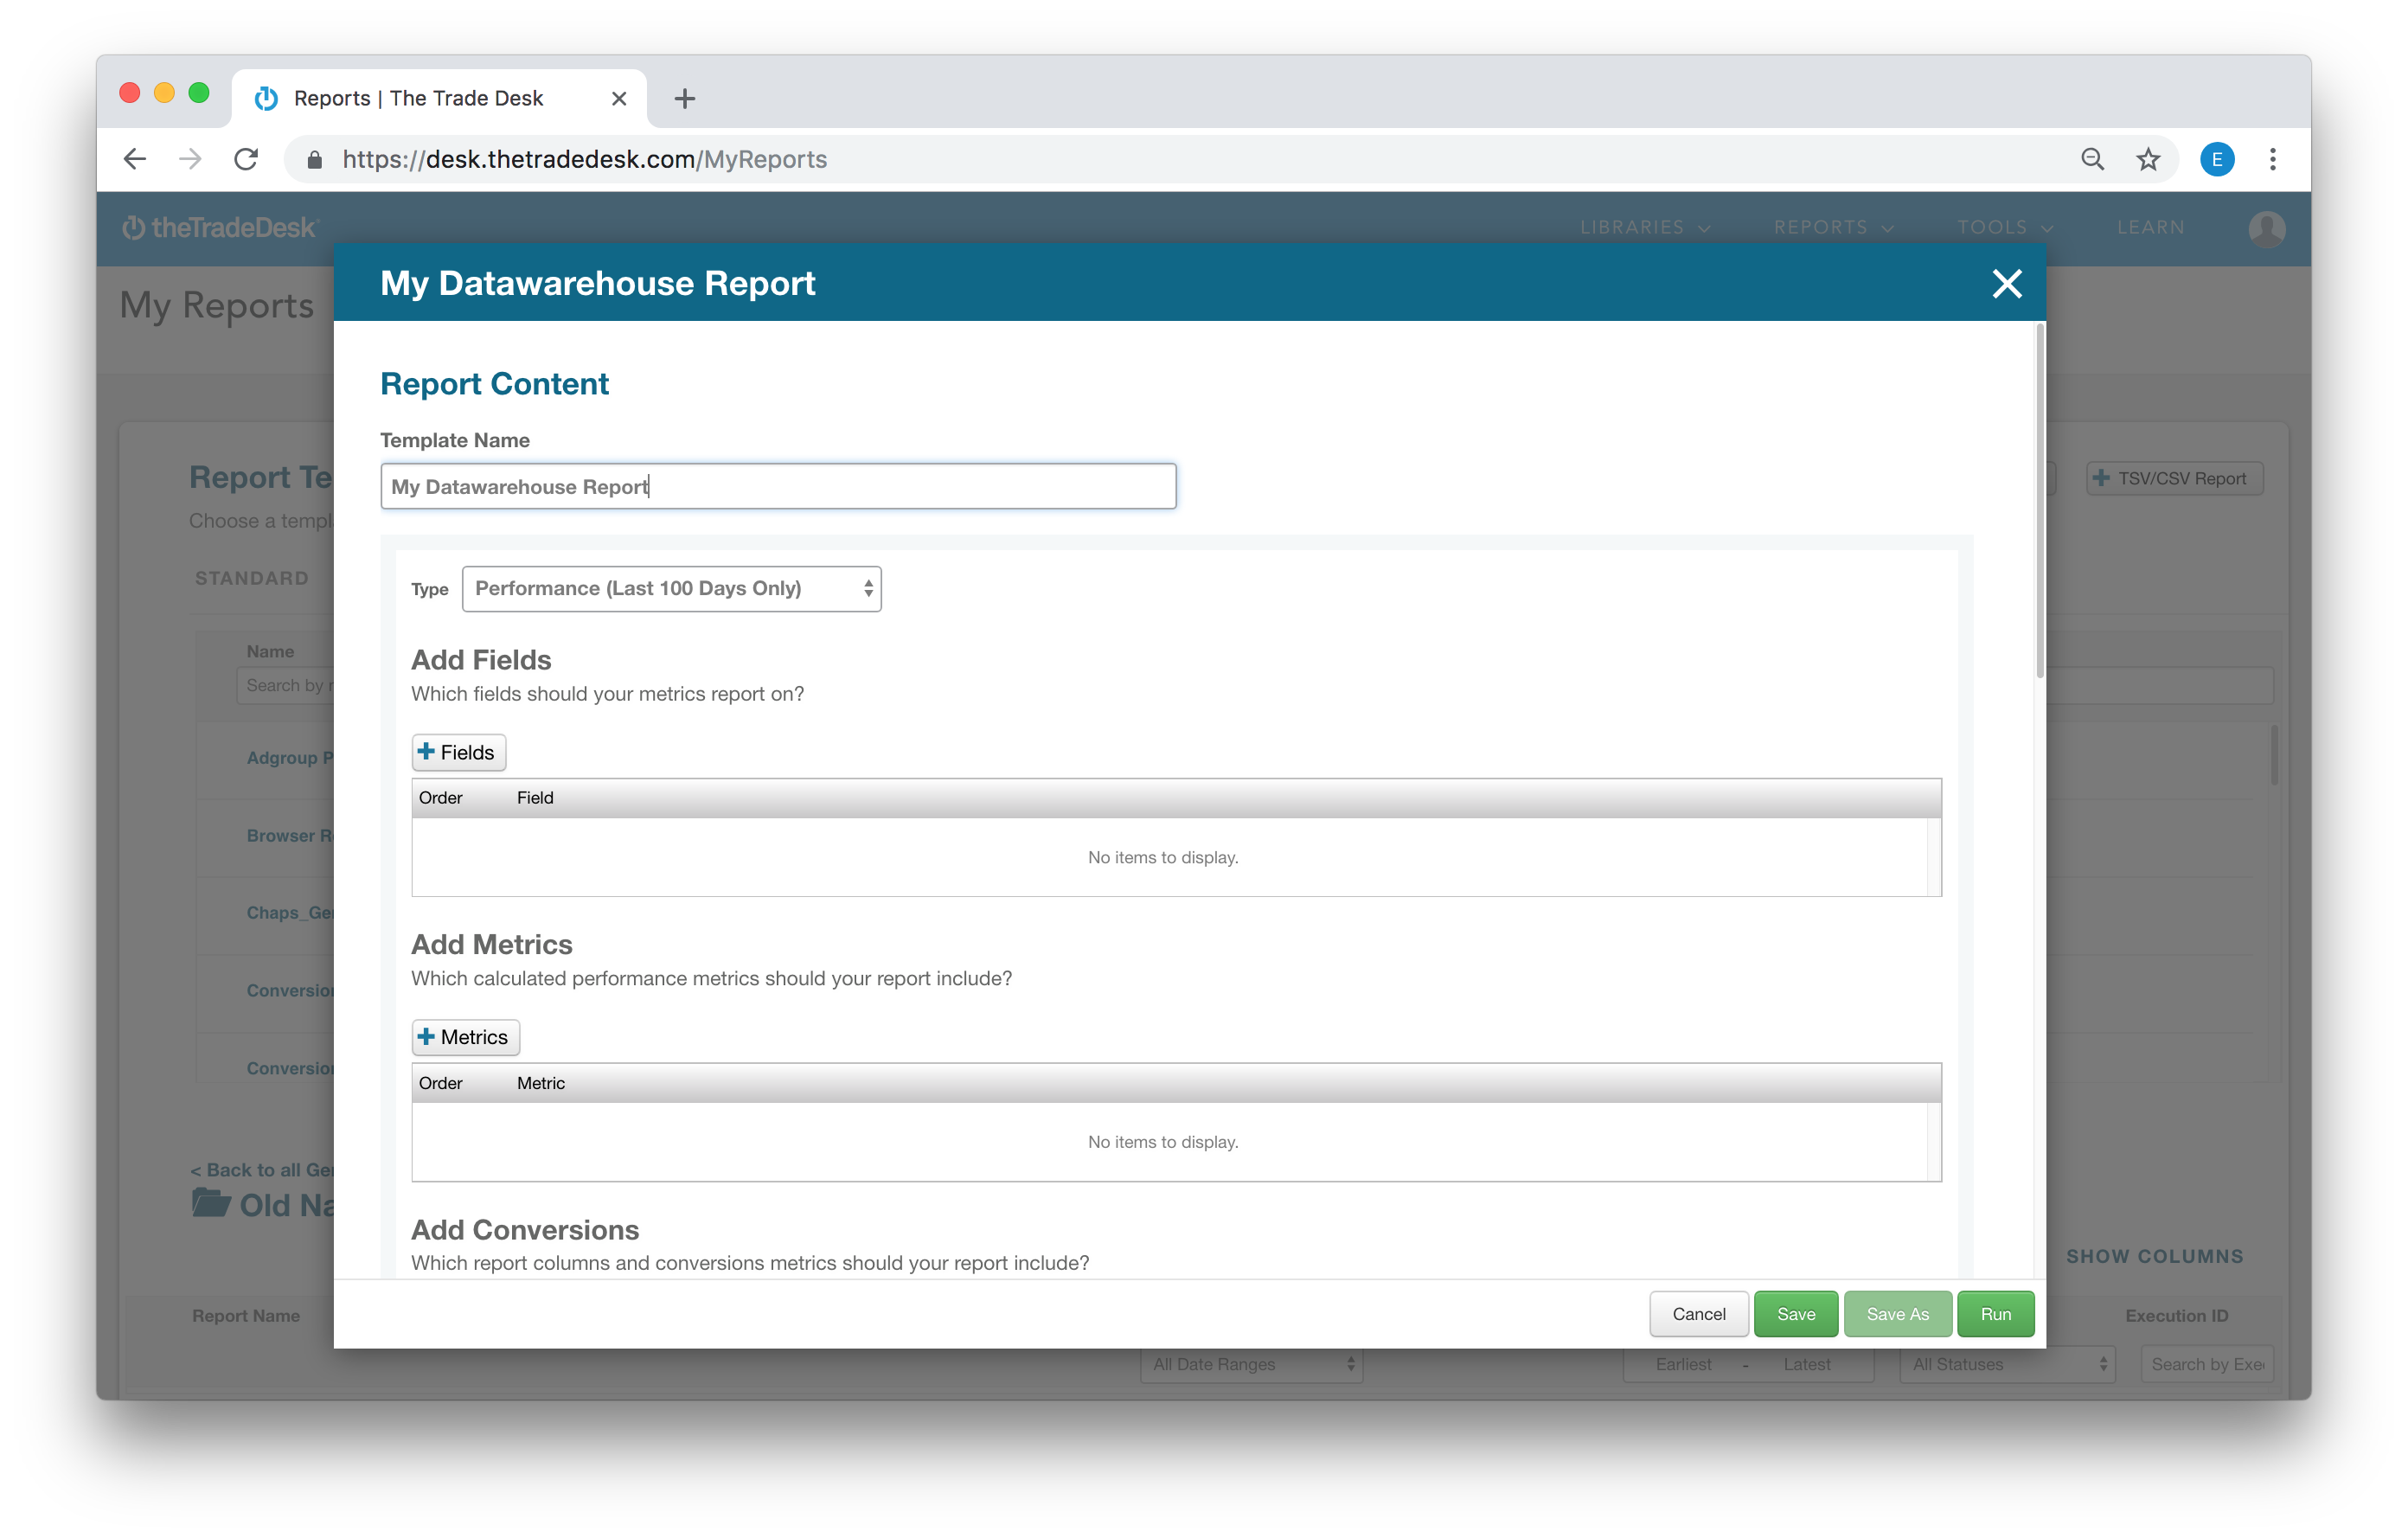Click the Run button

(1995, 1314)
